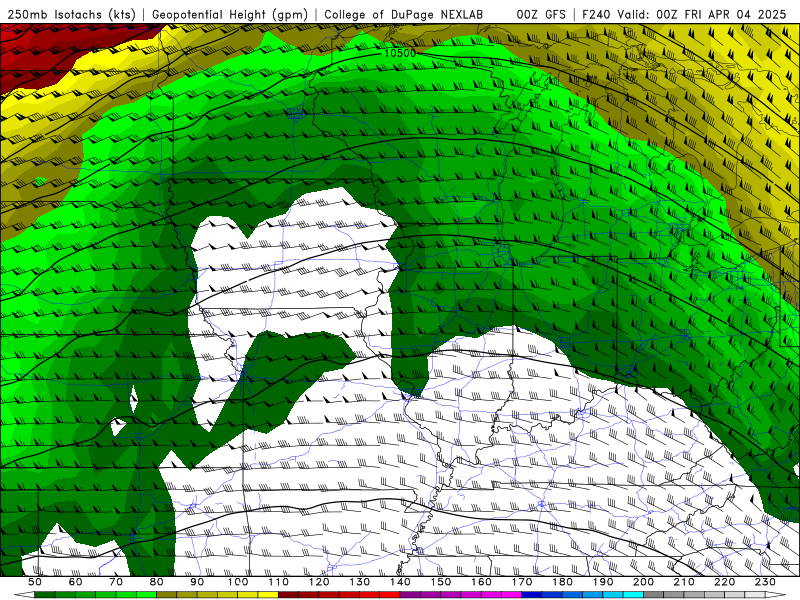Click the '190' value on color scale
The width and height of the screenshot is (800, 600).
[x=603, y=582]
